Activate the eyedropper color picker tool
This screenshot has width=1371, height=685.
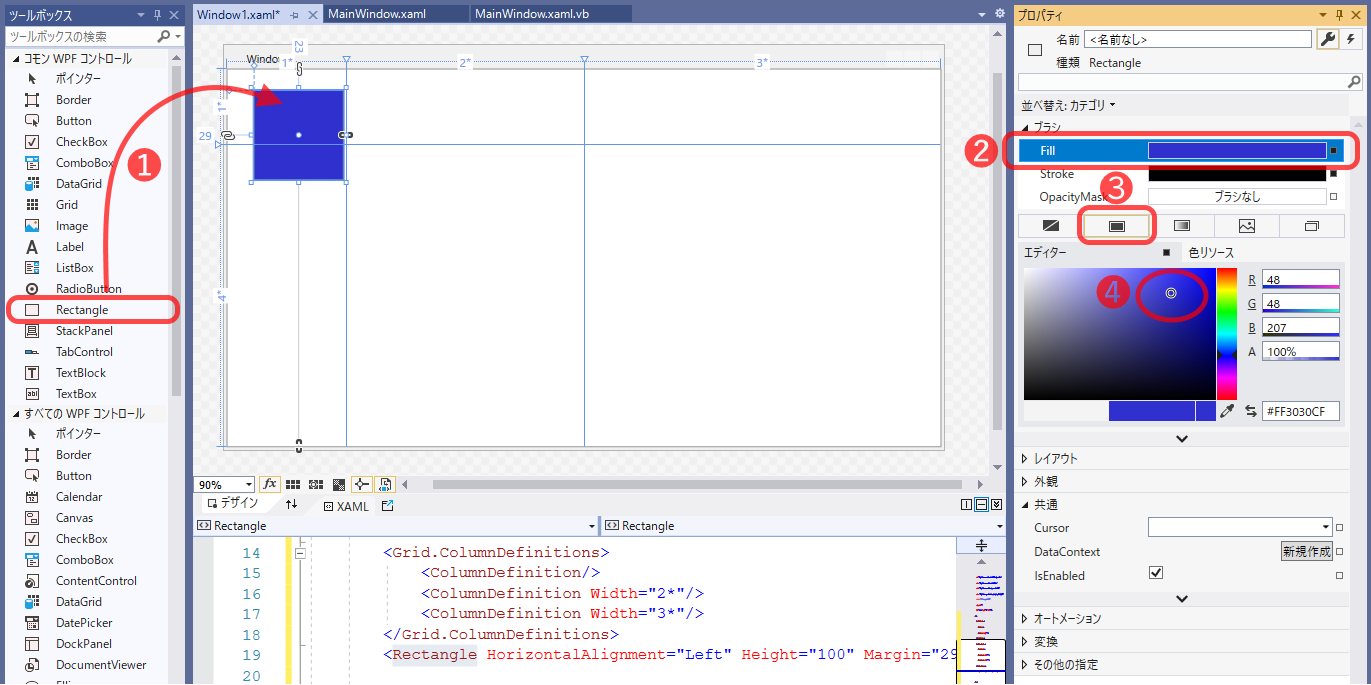click(1227, 411)
